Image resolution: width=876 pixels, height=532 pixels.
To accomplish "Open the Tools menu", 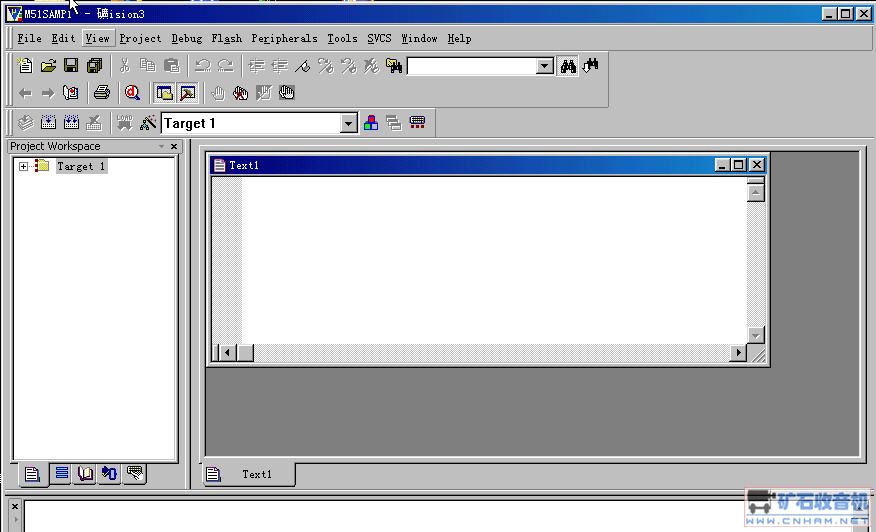I will pos(342,39).
